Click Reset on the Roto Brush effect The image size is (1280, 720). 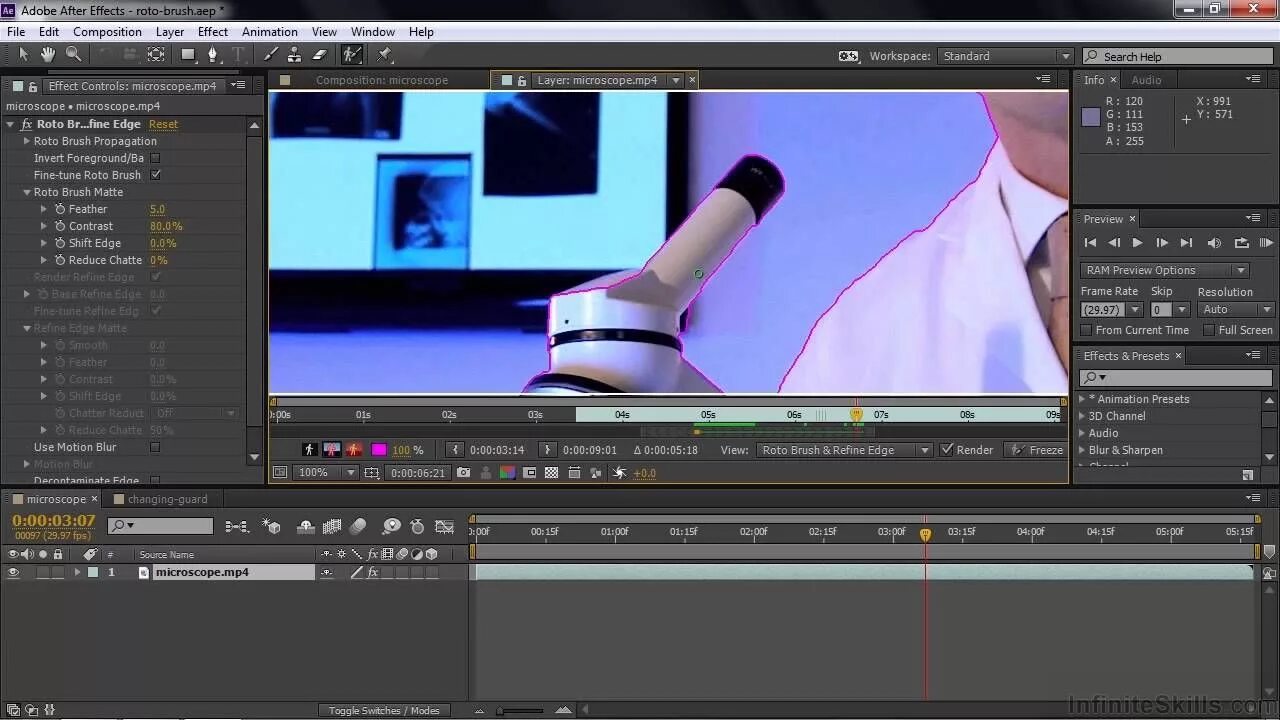click(163, 123)
